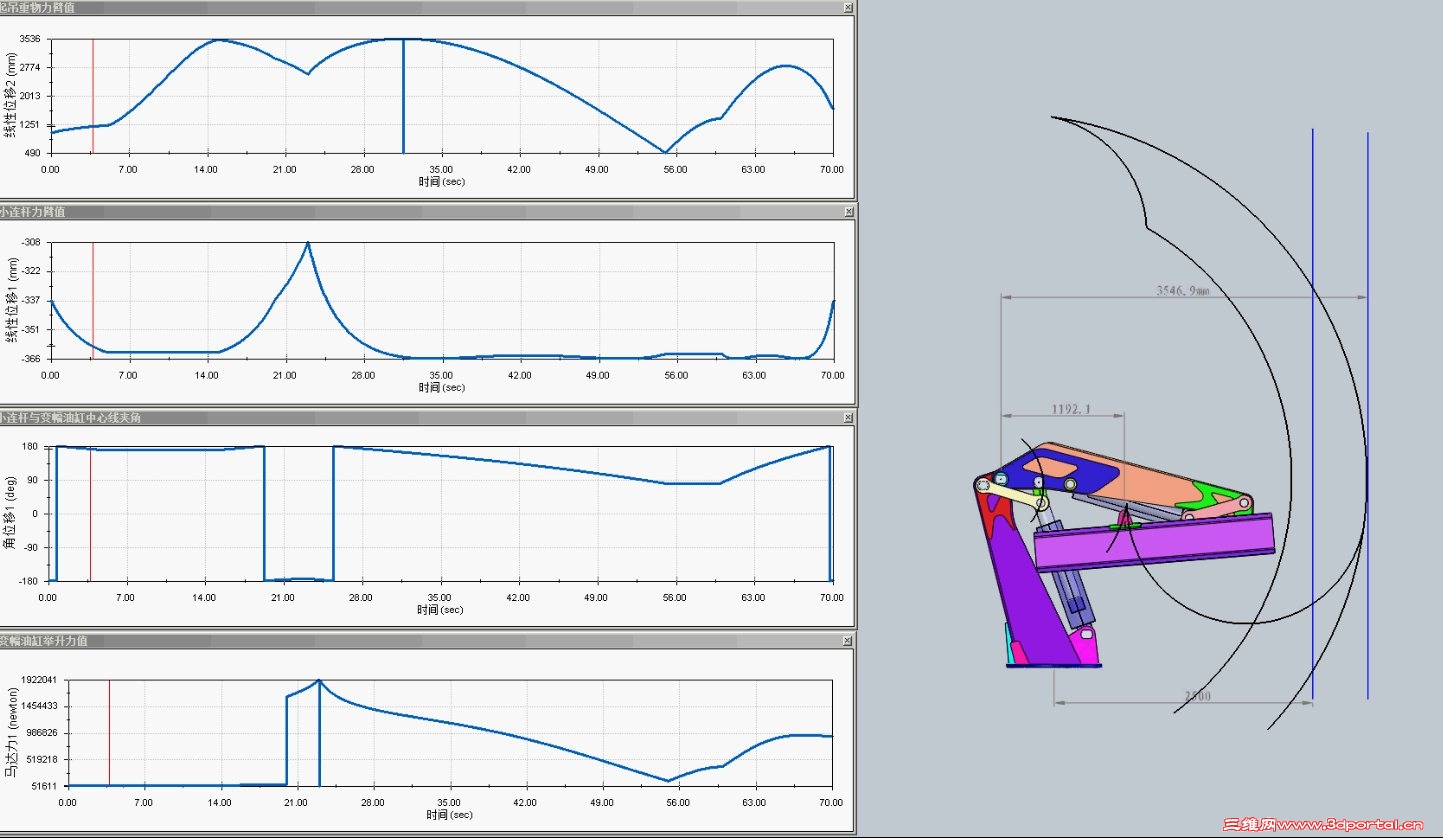Select the 小连杆力臂值 plot title bar
This screenshot has height=838, width=1443.
click(x=428, y=212)
